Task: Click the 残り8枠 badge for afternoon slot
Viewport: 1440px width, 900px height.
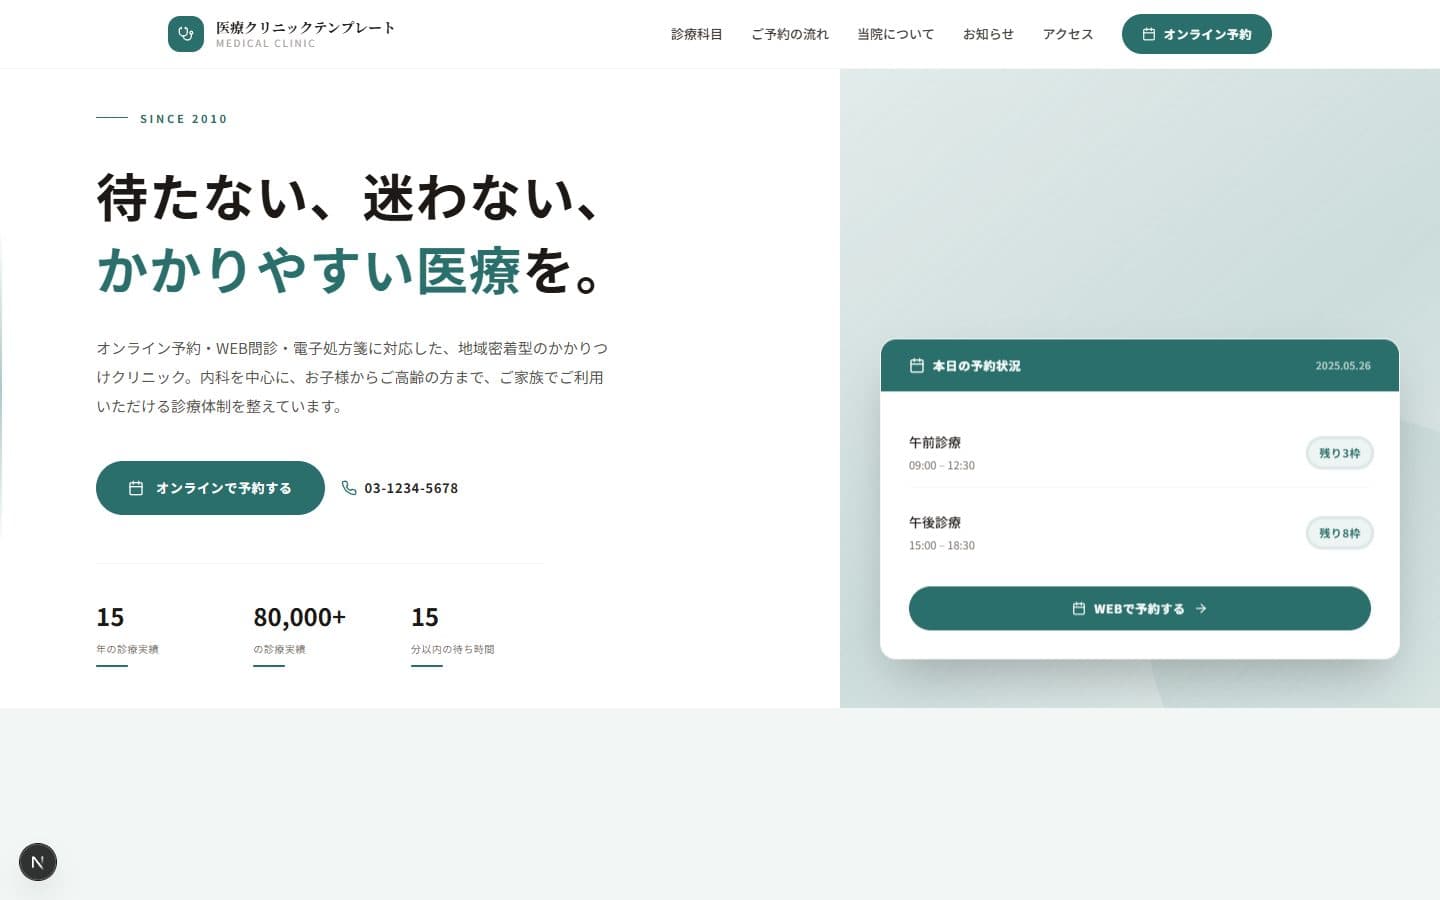Action: 1340,533
